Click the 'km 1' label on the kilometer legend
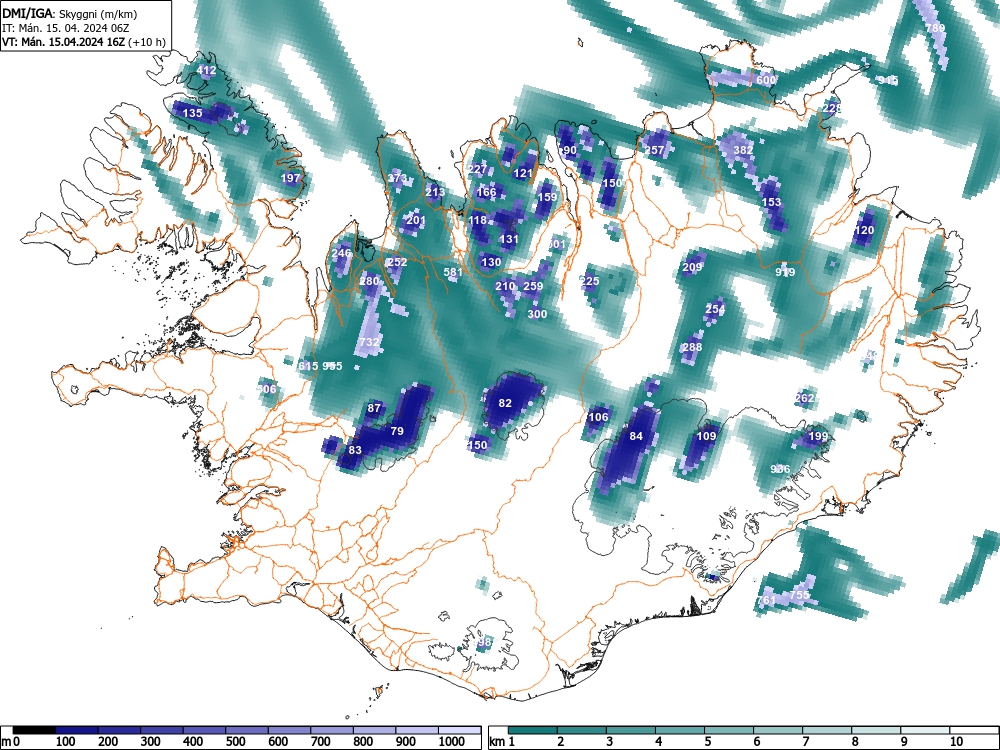1000x750 pixels. pos(502,742)
